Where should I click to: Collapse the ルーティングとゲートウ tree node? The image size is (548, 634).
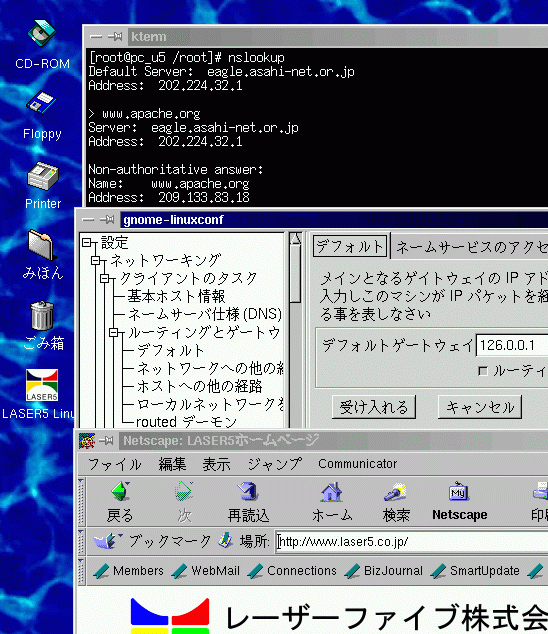pos(114,332)
